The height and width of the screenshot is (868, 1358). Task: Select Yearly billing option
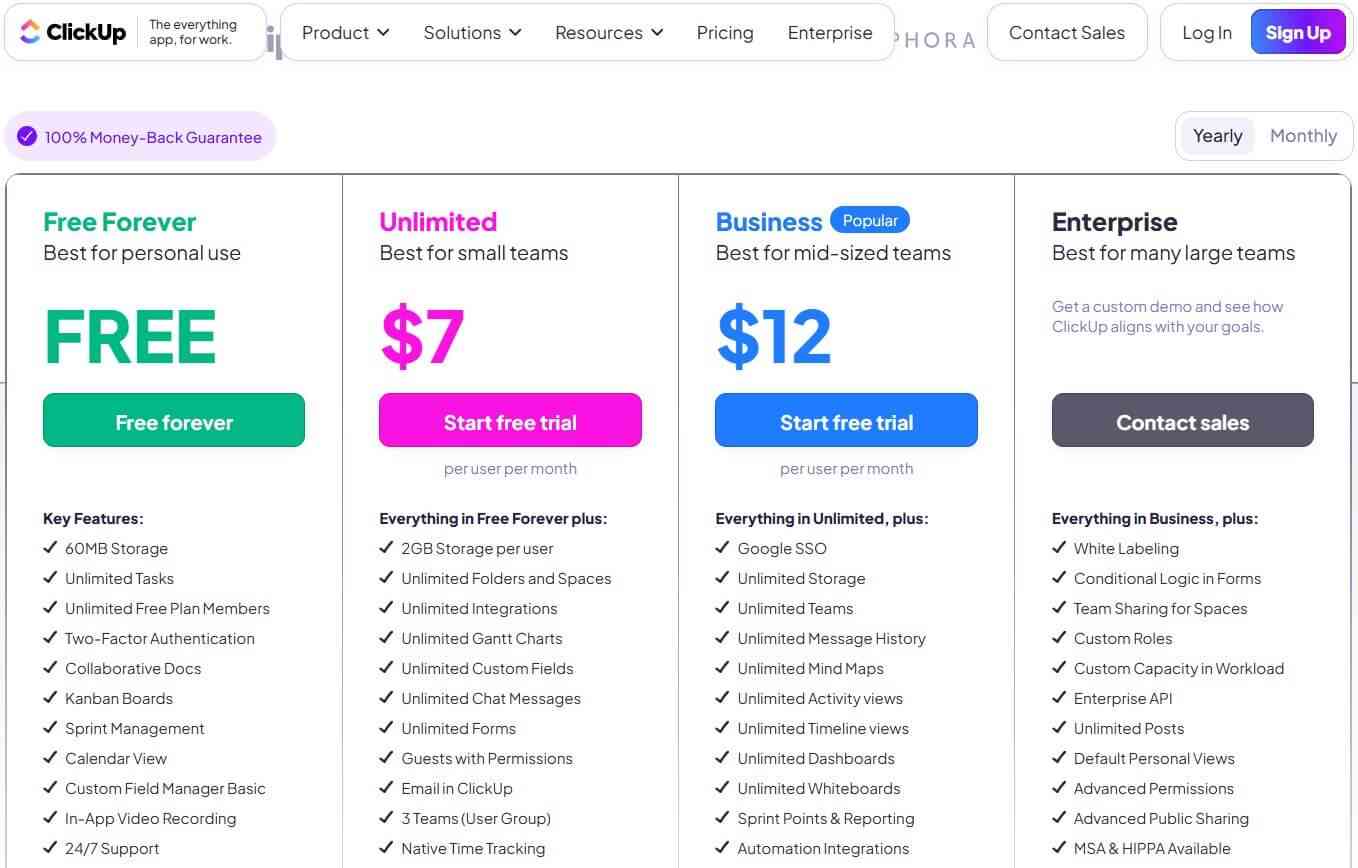pyautogui.click(x=1217, y=136)
